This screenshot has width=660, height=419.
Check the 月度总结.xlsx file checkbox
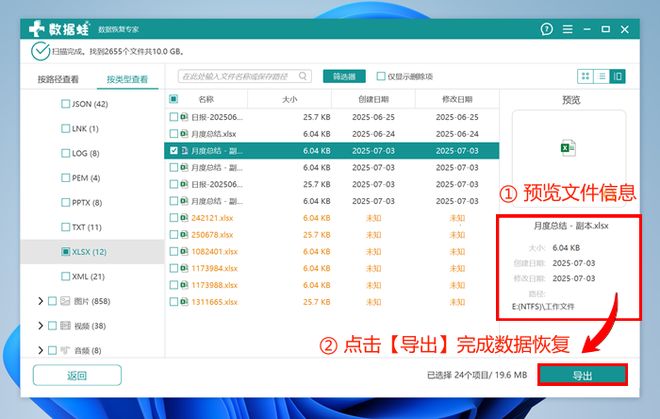tap(173, 133)
